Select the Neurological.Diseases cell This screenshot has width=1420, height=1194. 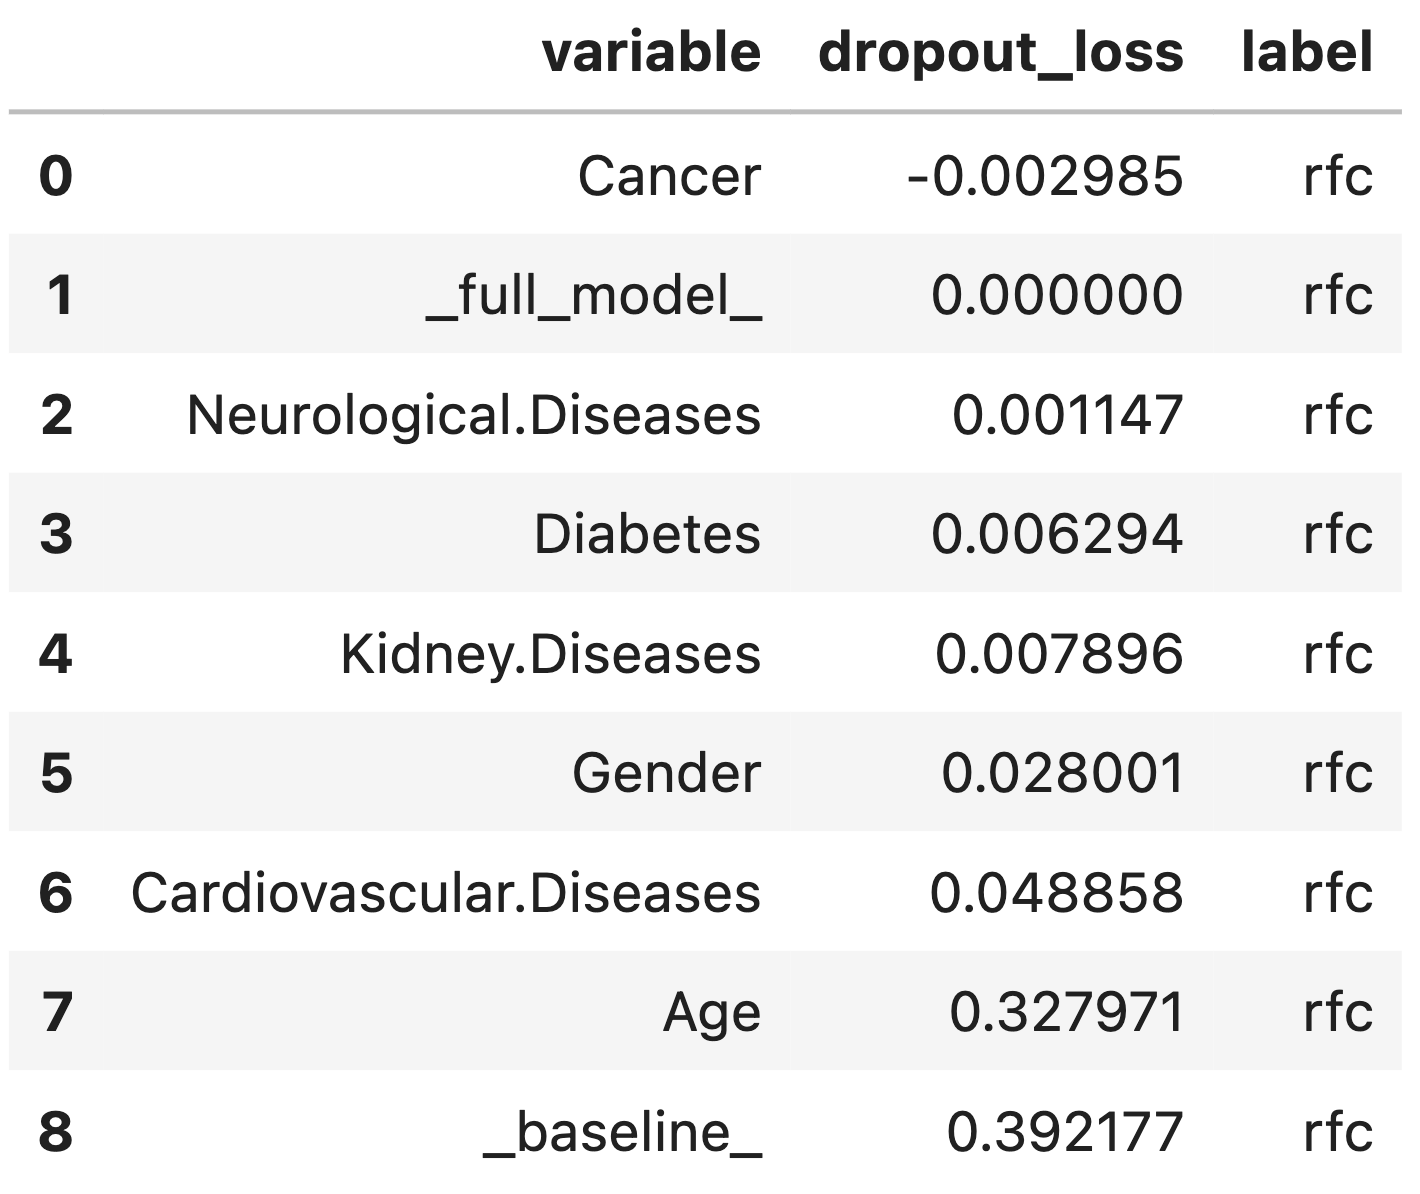point(473,415)
